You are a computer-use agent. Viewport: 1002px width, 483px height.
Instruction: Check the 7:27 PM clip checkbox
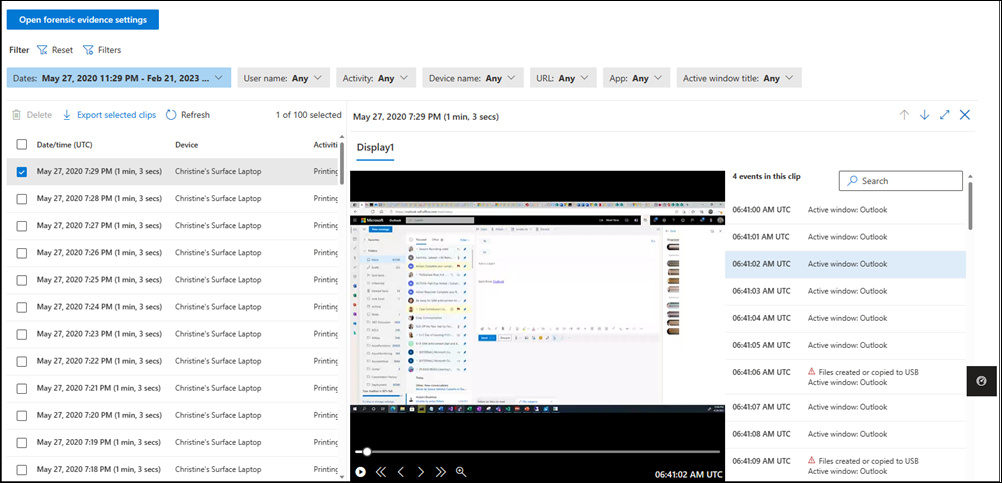point(22,226)
